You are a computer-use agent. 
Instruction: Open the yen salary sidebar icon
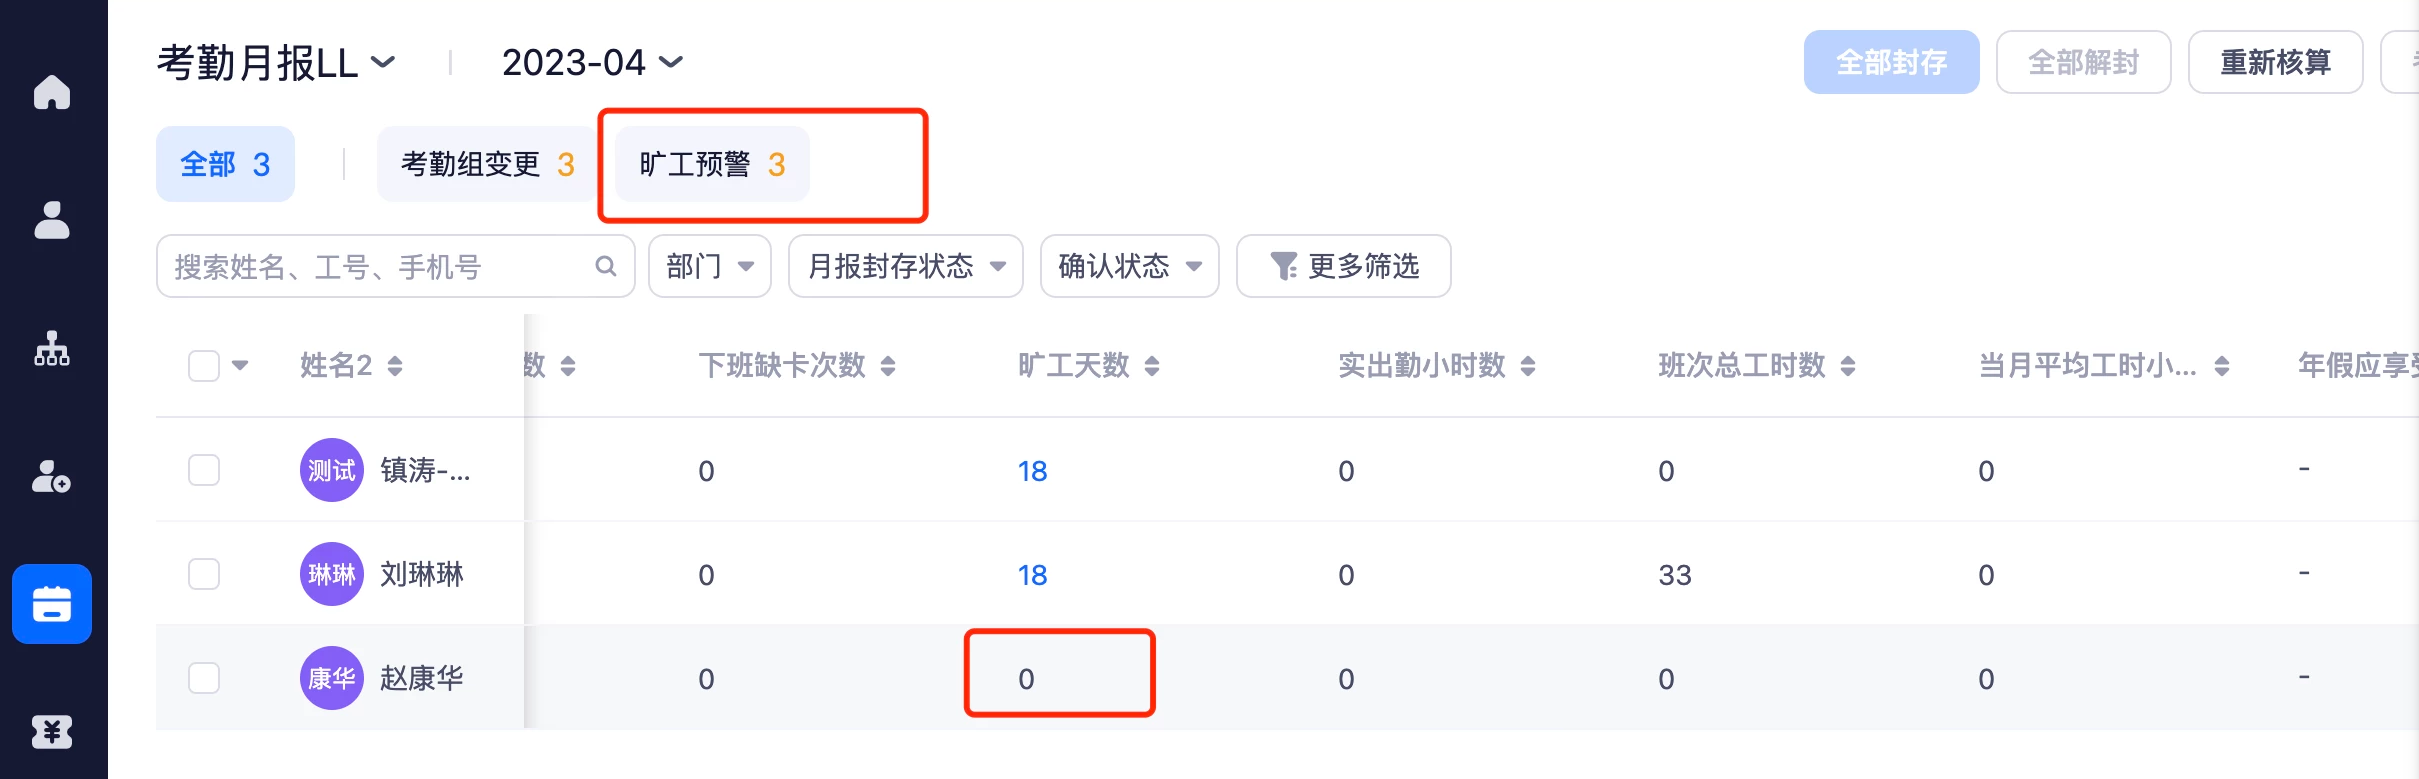52,732
